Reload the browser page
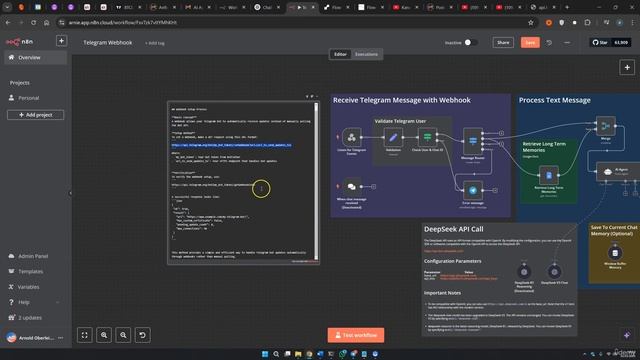This screenshot has width=640, height=360. click(33, 22)
